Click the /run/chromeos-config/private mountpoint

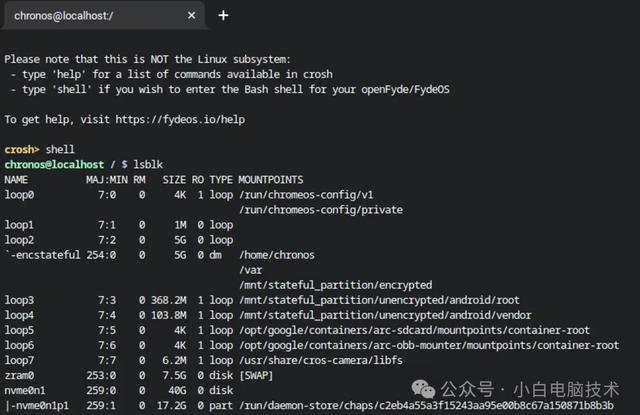321,210
